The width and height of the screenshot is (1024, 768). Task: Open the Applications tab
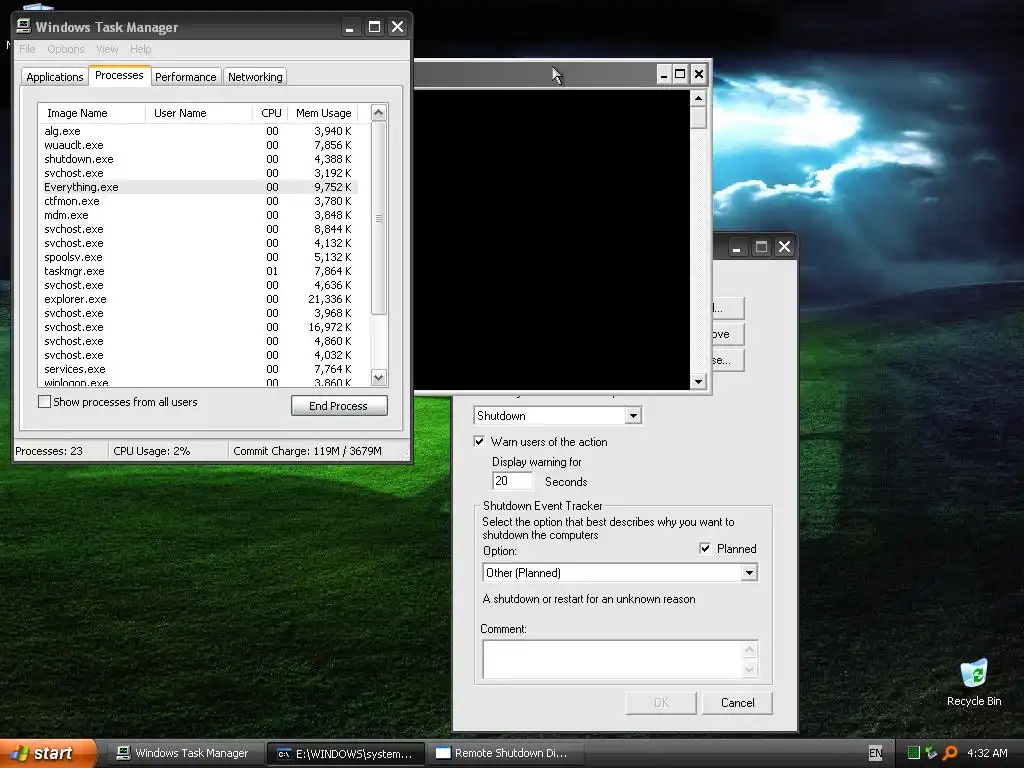(55, 77)
